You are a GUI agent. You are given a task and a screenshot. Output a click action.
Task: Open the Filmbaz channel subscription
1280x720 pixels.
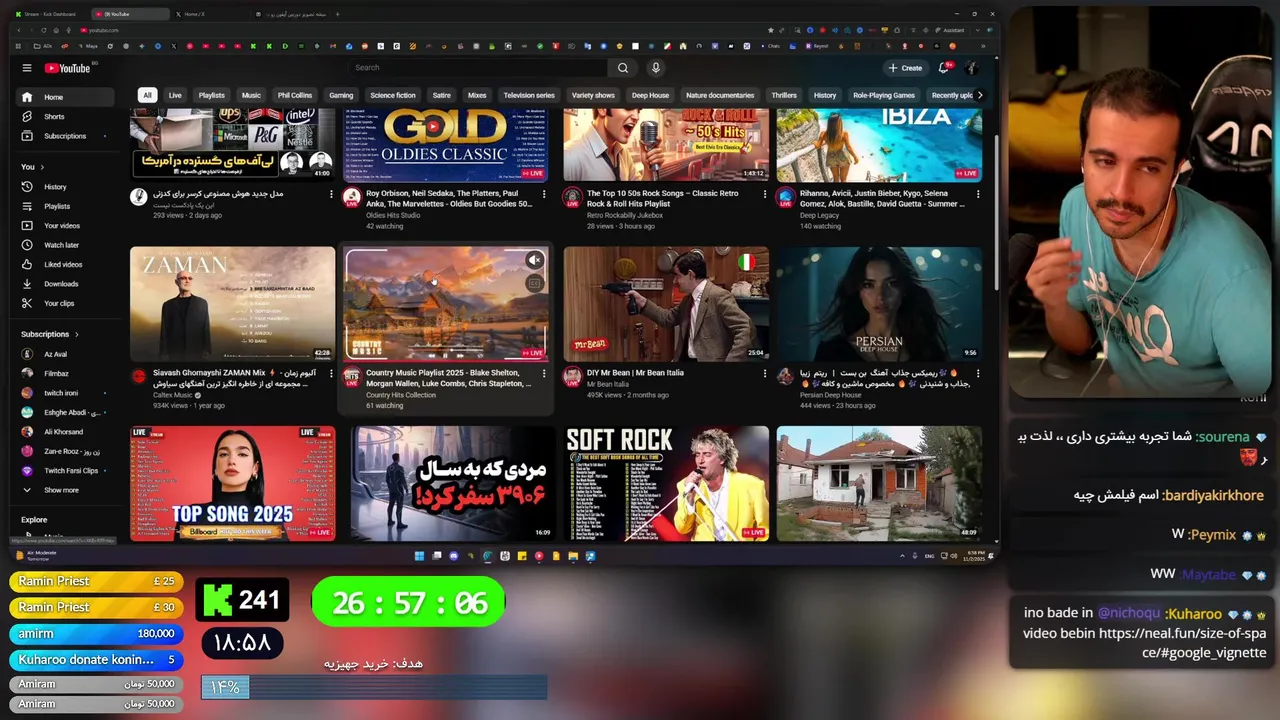pyautogui.click(x=67, y=373)
